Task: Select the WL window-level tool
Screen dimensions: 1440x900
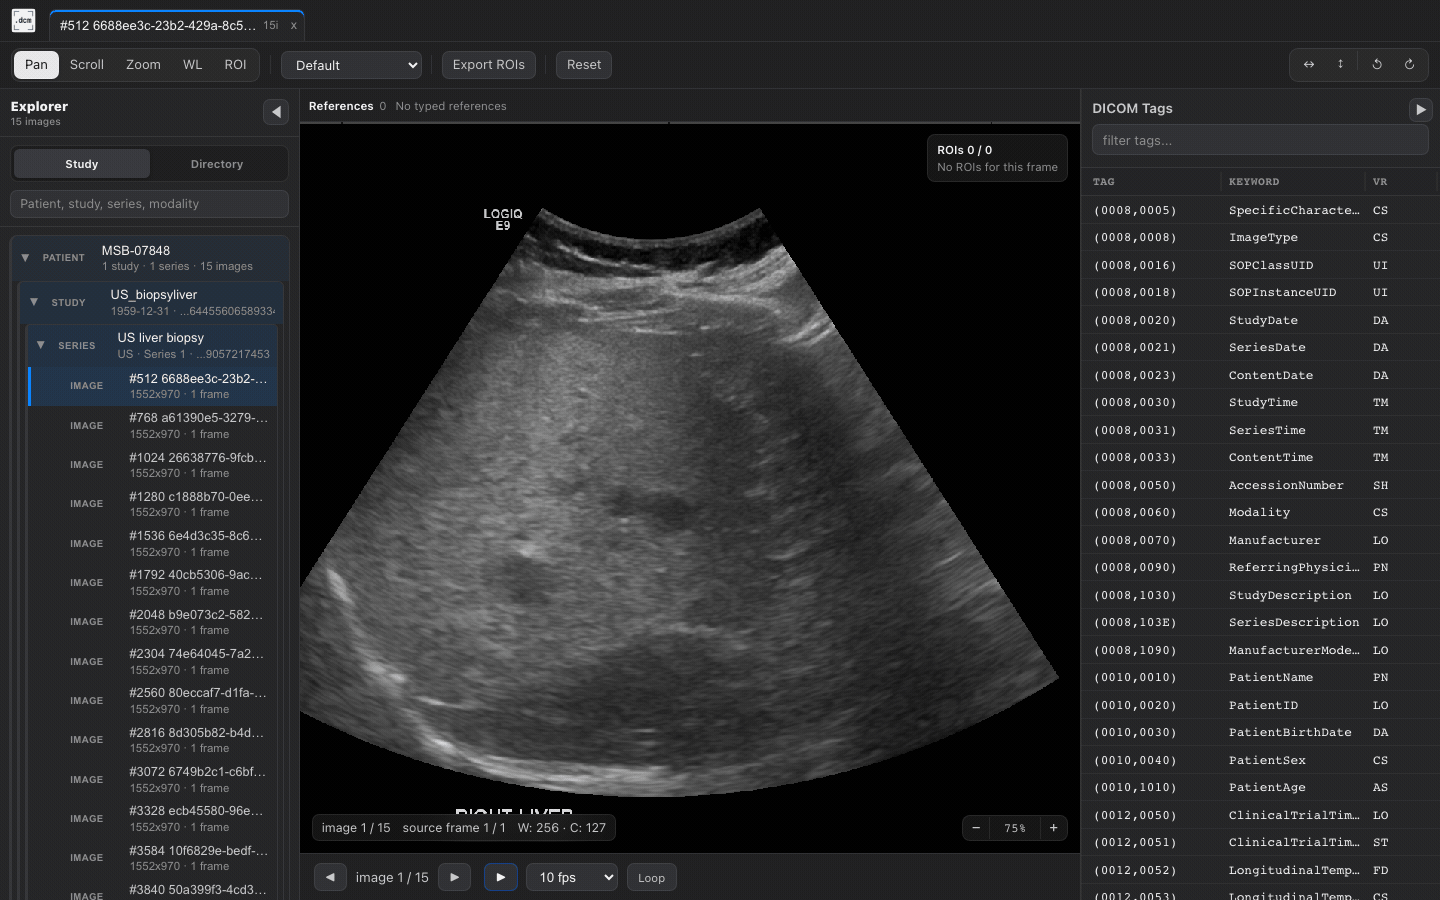Action: click(x=193, y=65)
